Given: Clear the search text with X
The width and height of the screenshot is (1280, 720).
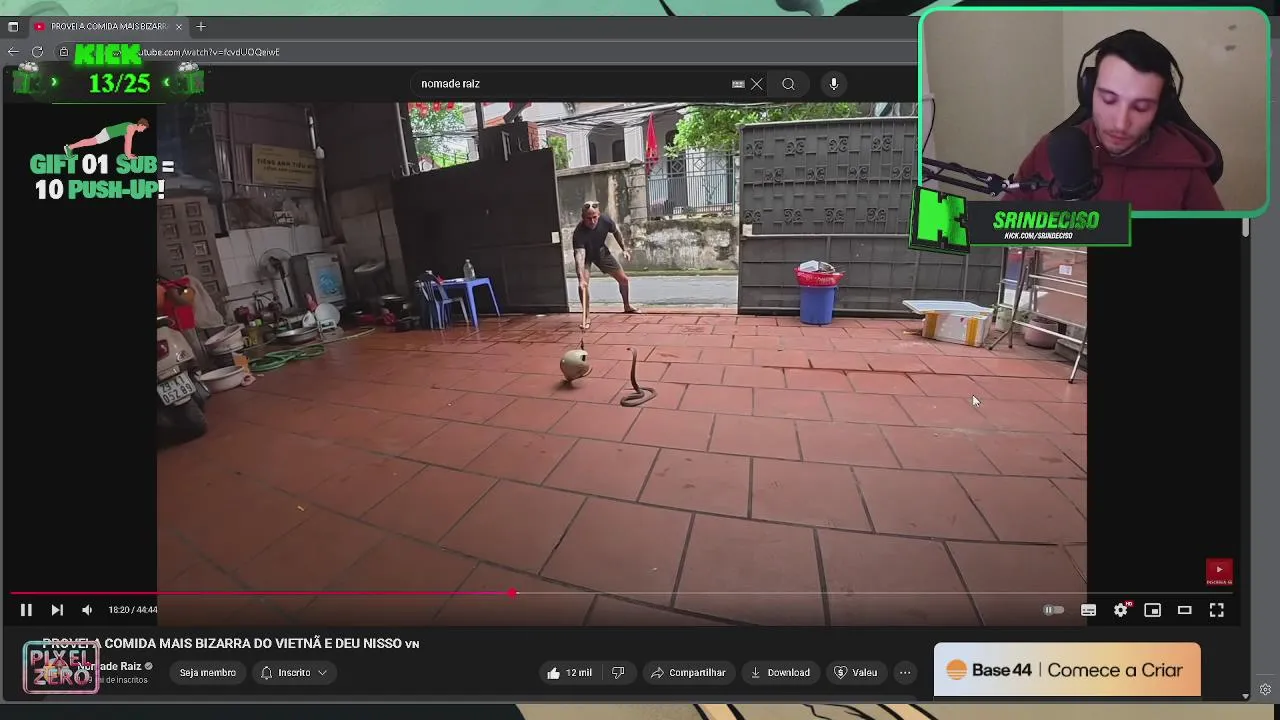Looking at the screenshot, I should click(757, 84).
